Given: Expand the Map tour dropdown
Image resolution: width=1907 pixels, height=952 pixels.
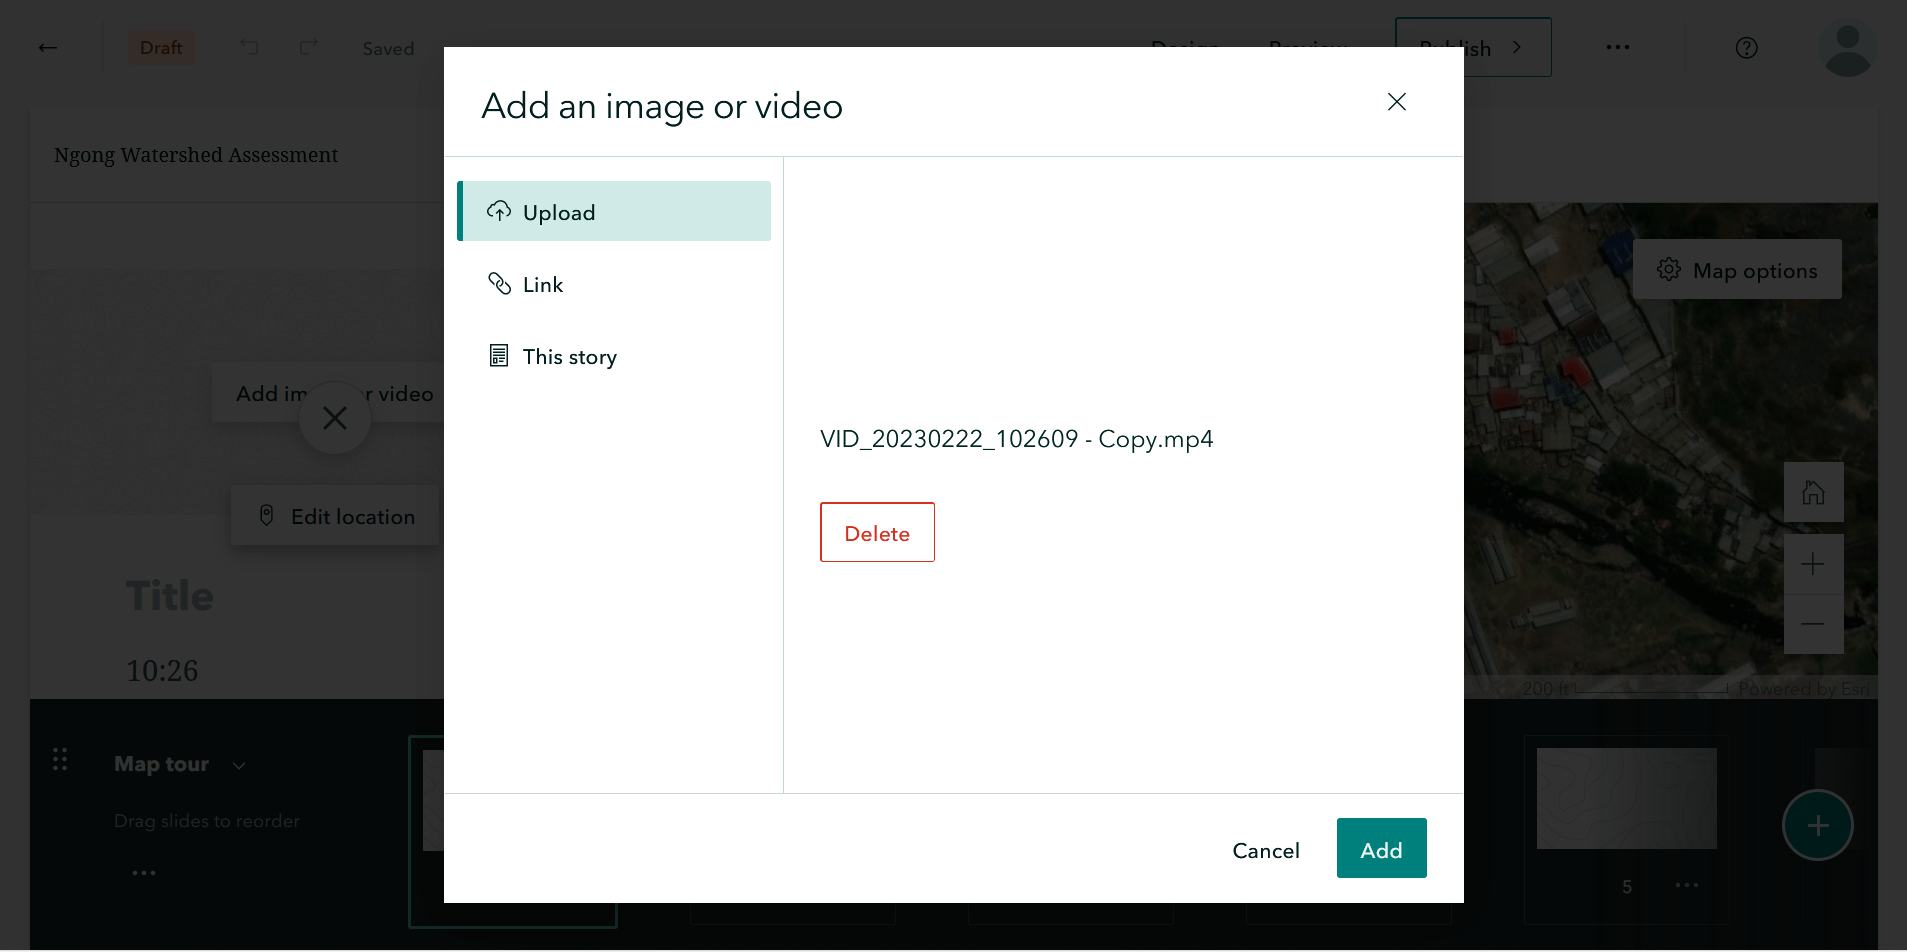Looking at the screenshot, I should point(239,764).
